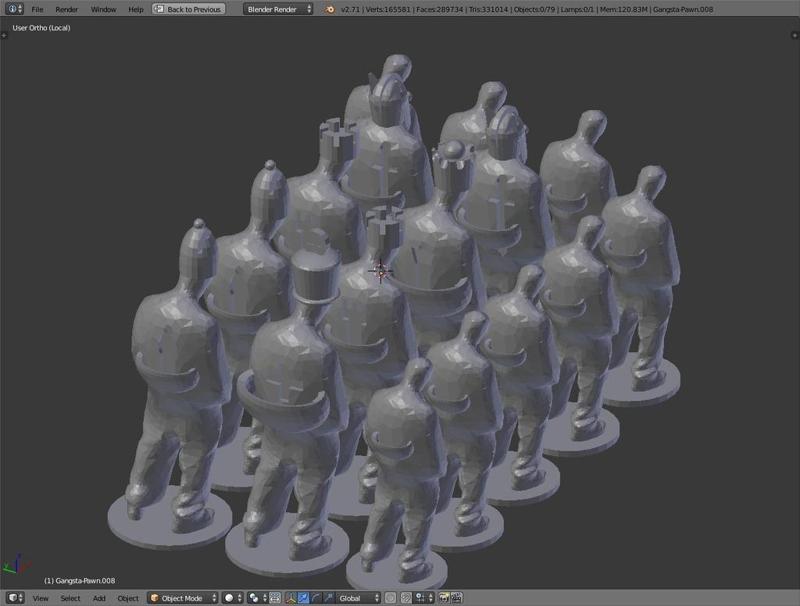Open the Object Mode dropdown
This screenshot has height=606, width=800.
183,598
